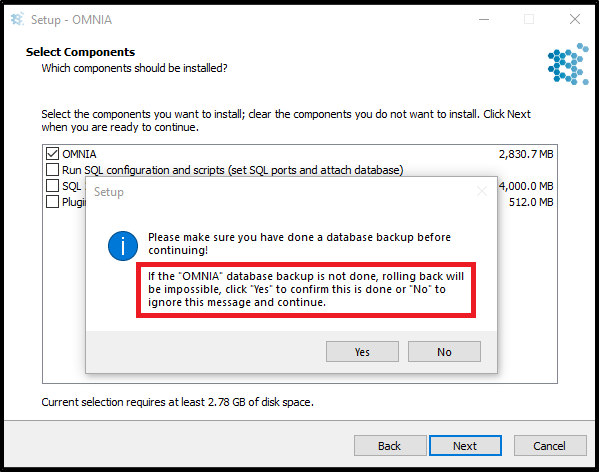Click the Run SQL configuration and scripts label
This screenshot has height=472, width=599.
pyautogui.click(x=233, y=170)
